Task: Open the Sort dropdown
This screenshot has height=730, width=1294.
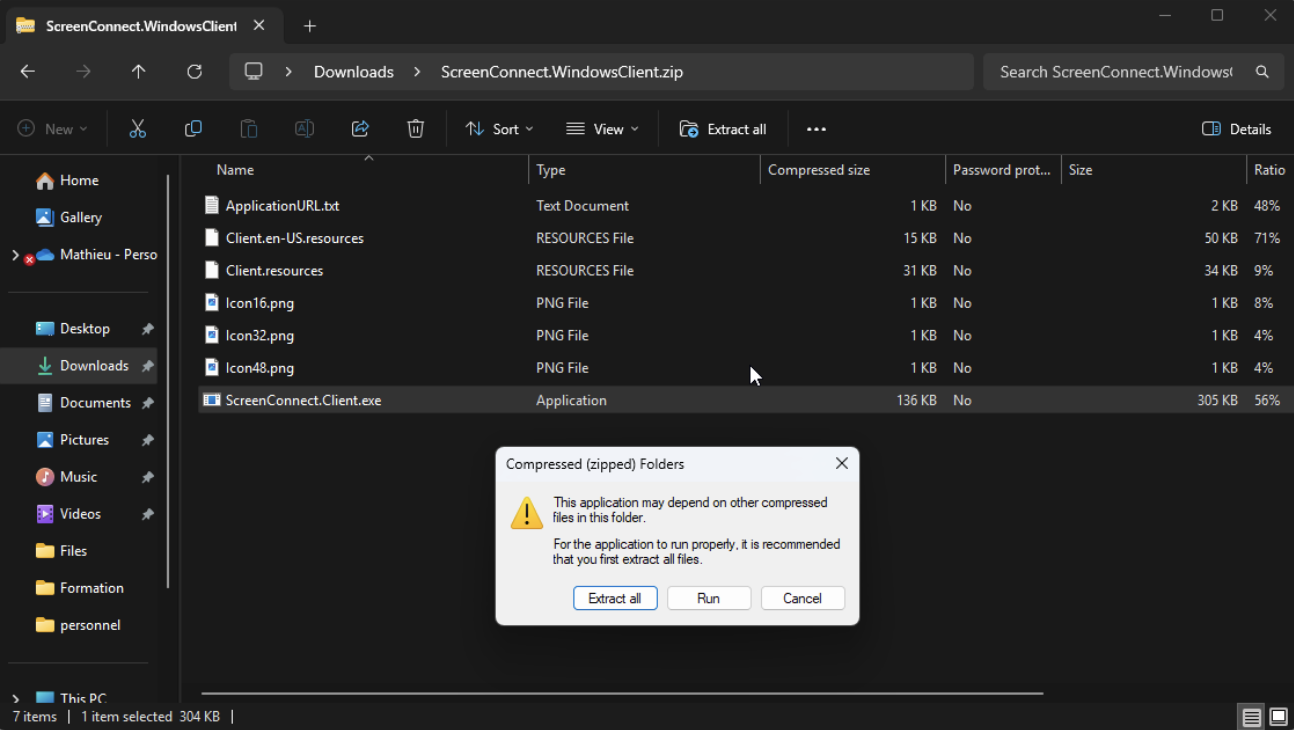Action: click(x=499, y=128)
